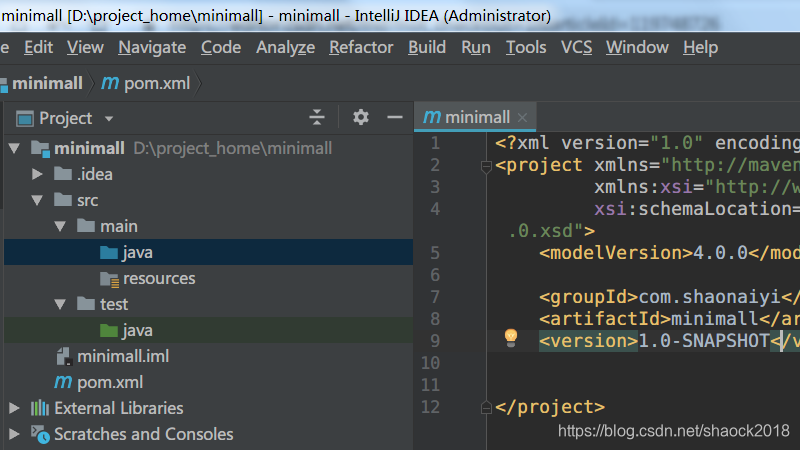Click the green test sources folder icon

109,330
